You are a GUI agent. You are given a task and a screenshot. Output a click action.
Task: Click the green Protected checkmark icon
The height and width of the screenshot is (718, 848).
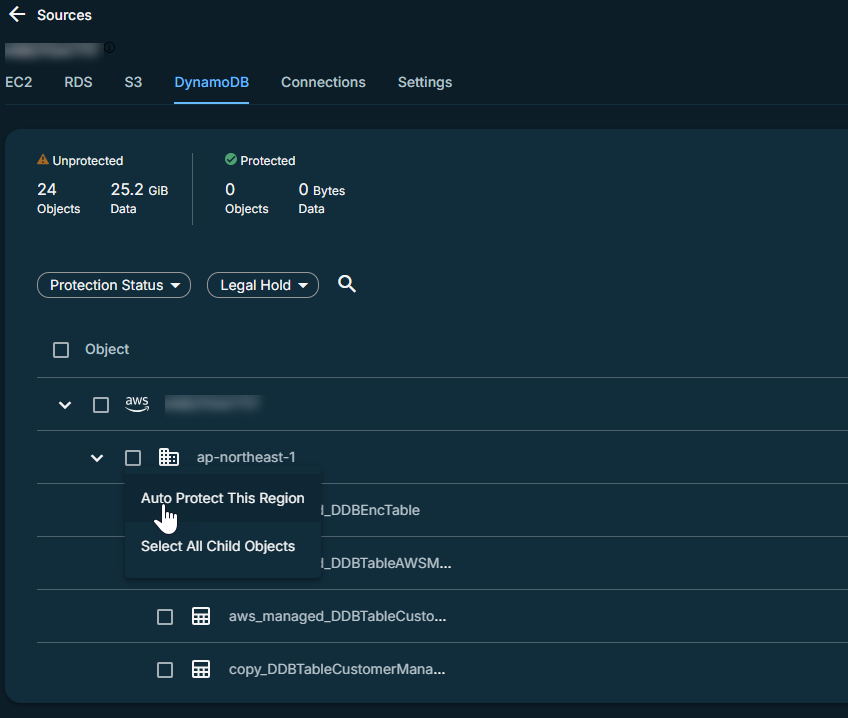click(x=231, y=159)
